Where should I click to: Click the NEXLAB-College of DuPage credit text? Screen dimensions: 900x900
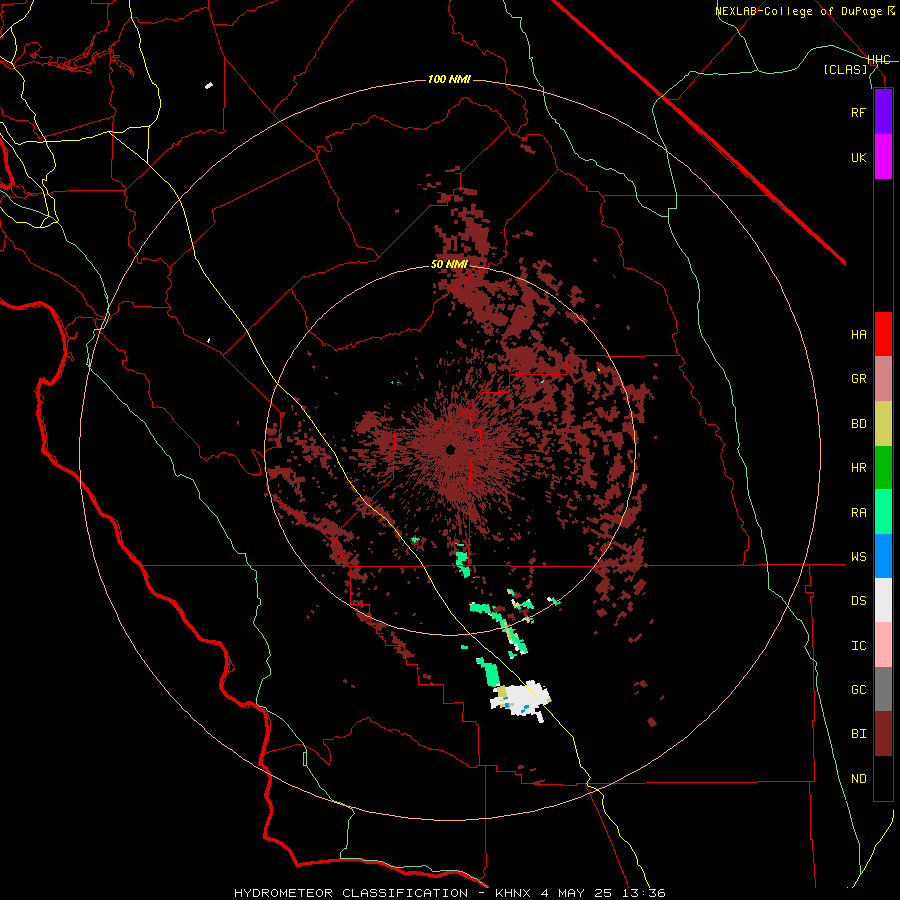(x=798, y=11)
